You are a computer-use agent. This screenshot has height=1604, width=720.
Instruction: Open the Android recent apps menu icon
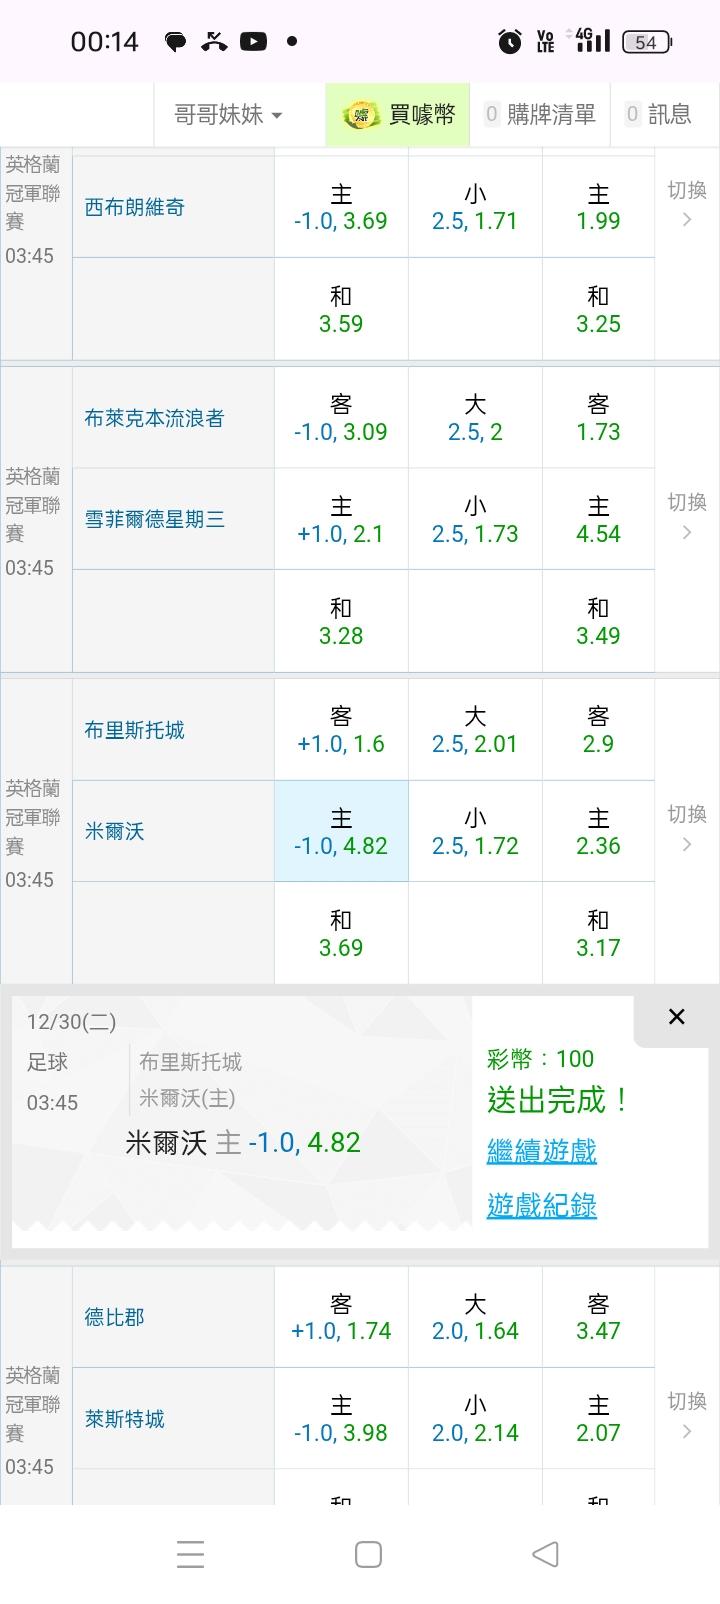click(190, 1553)
